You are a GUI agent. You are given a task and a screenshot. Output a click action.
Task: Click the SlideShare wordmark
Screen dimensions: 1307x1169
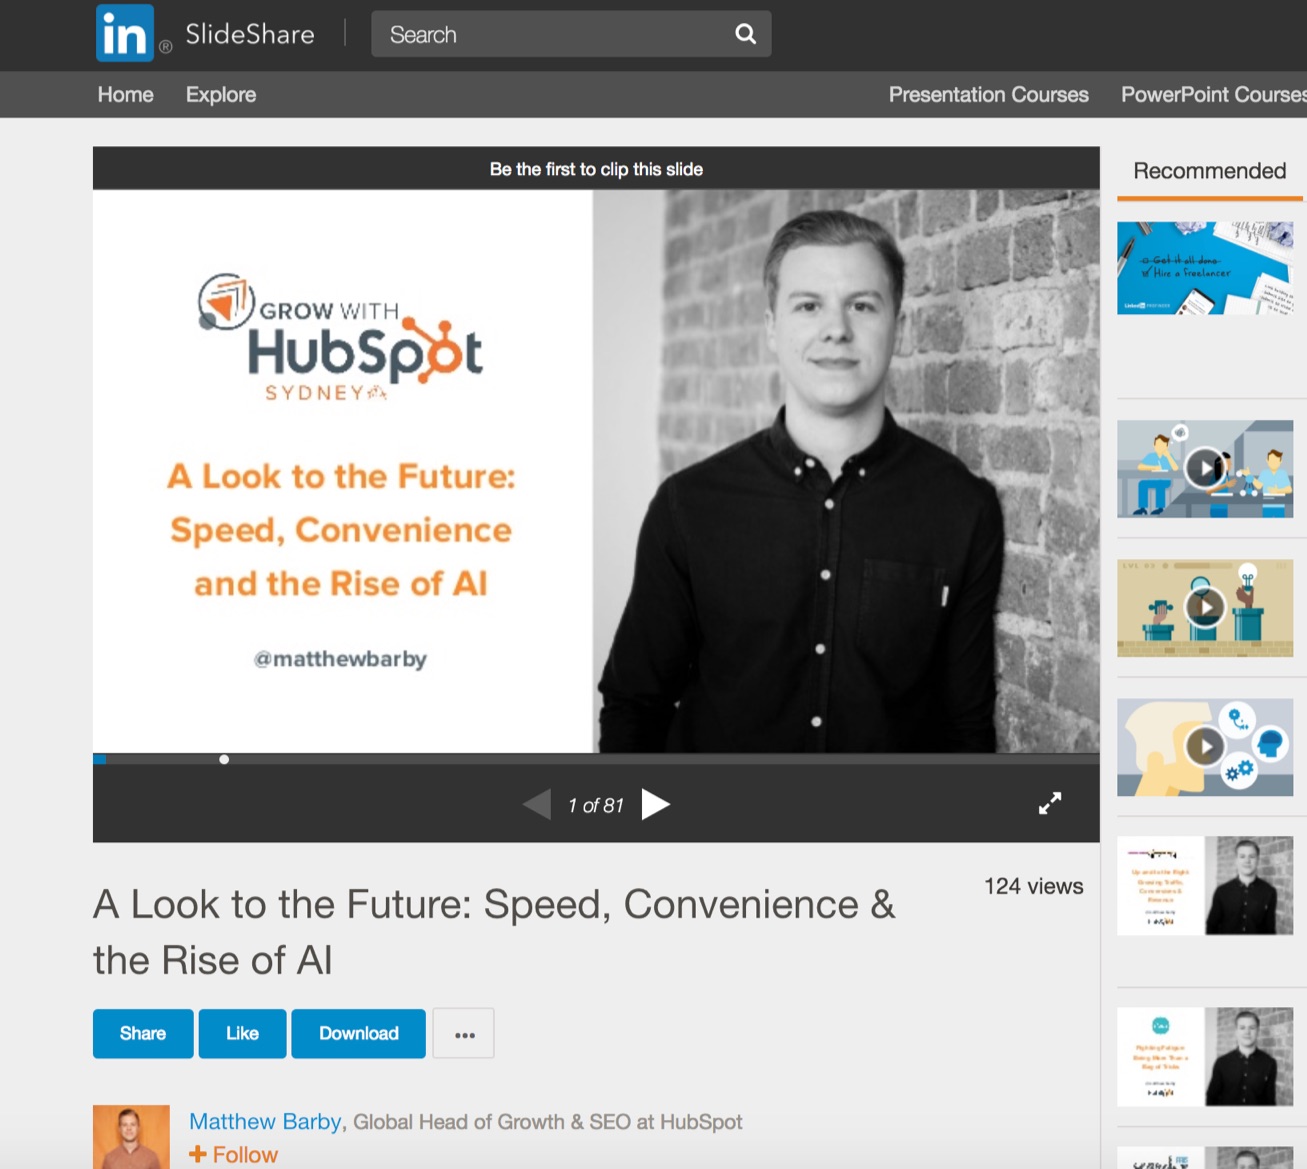coord(250,34)
